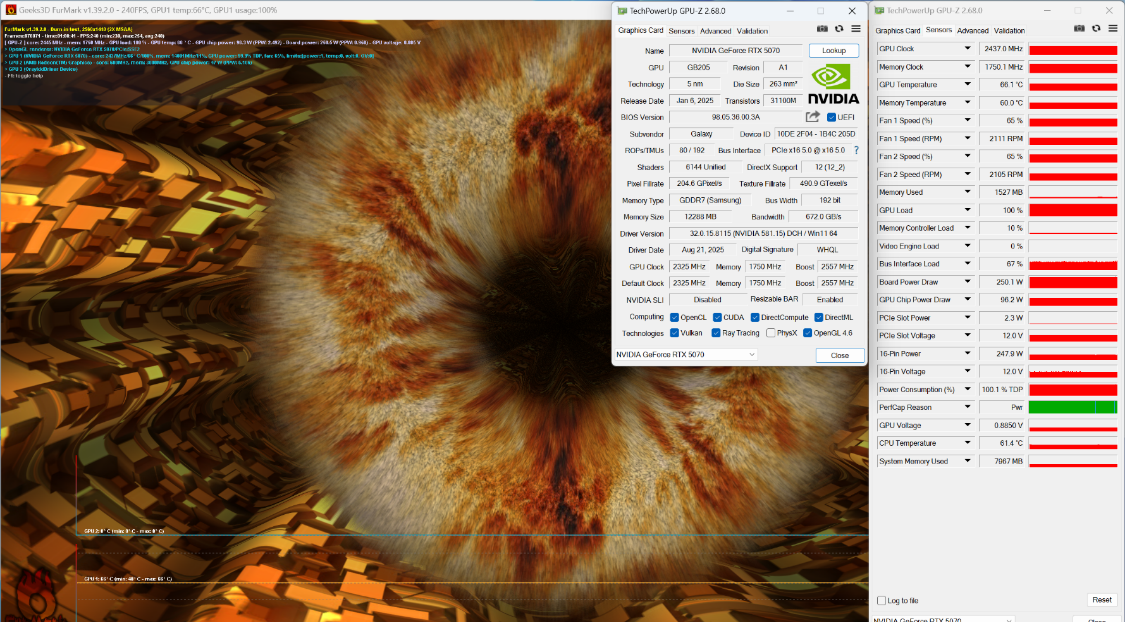Expand the Memory Clock sensor dropdown

point(967,67)
